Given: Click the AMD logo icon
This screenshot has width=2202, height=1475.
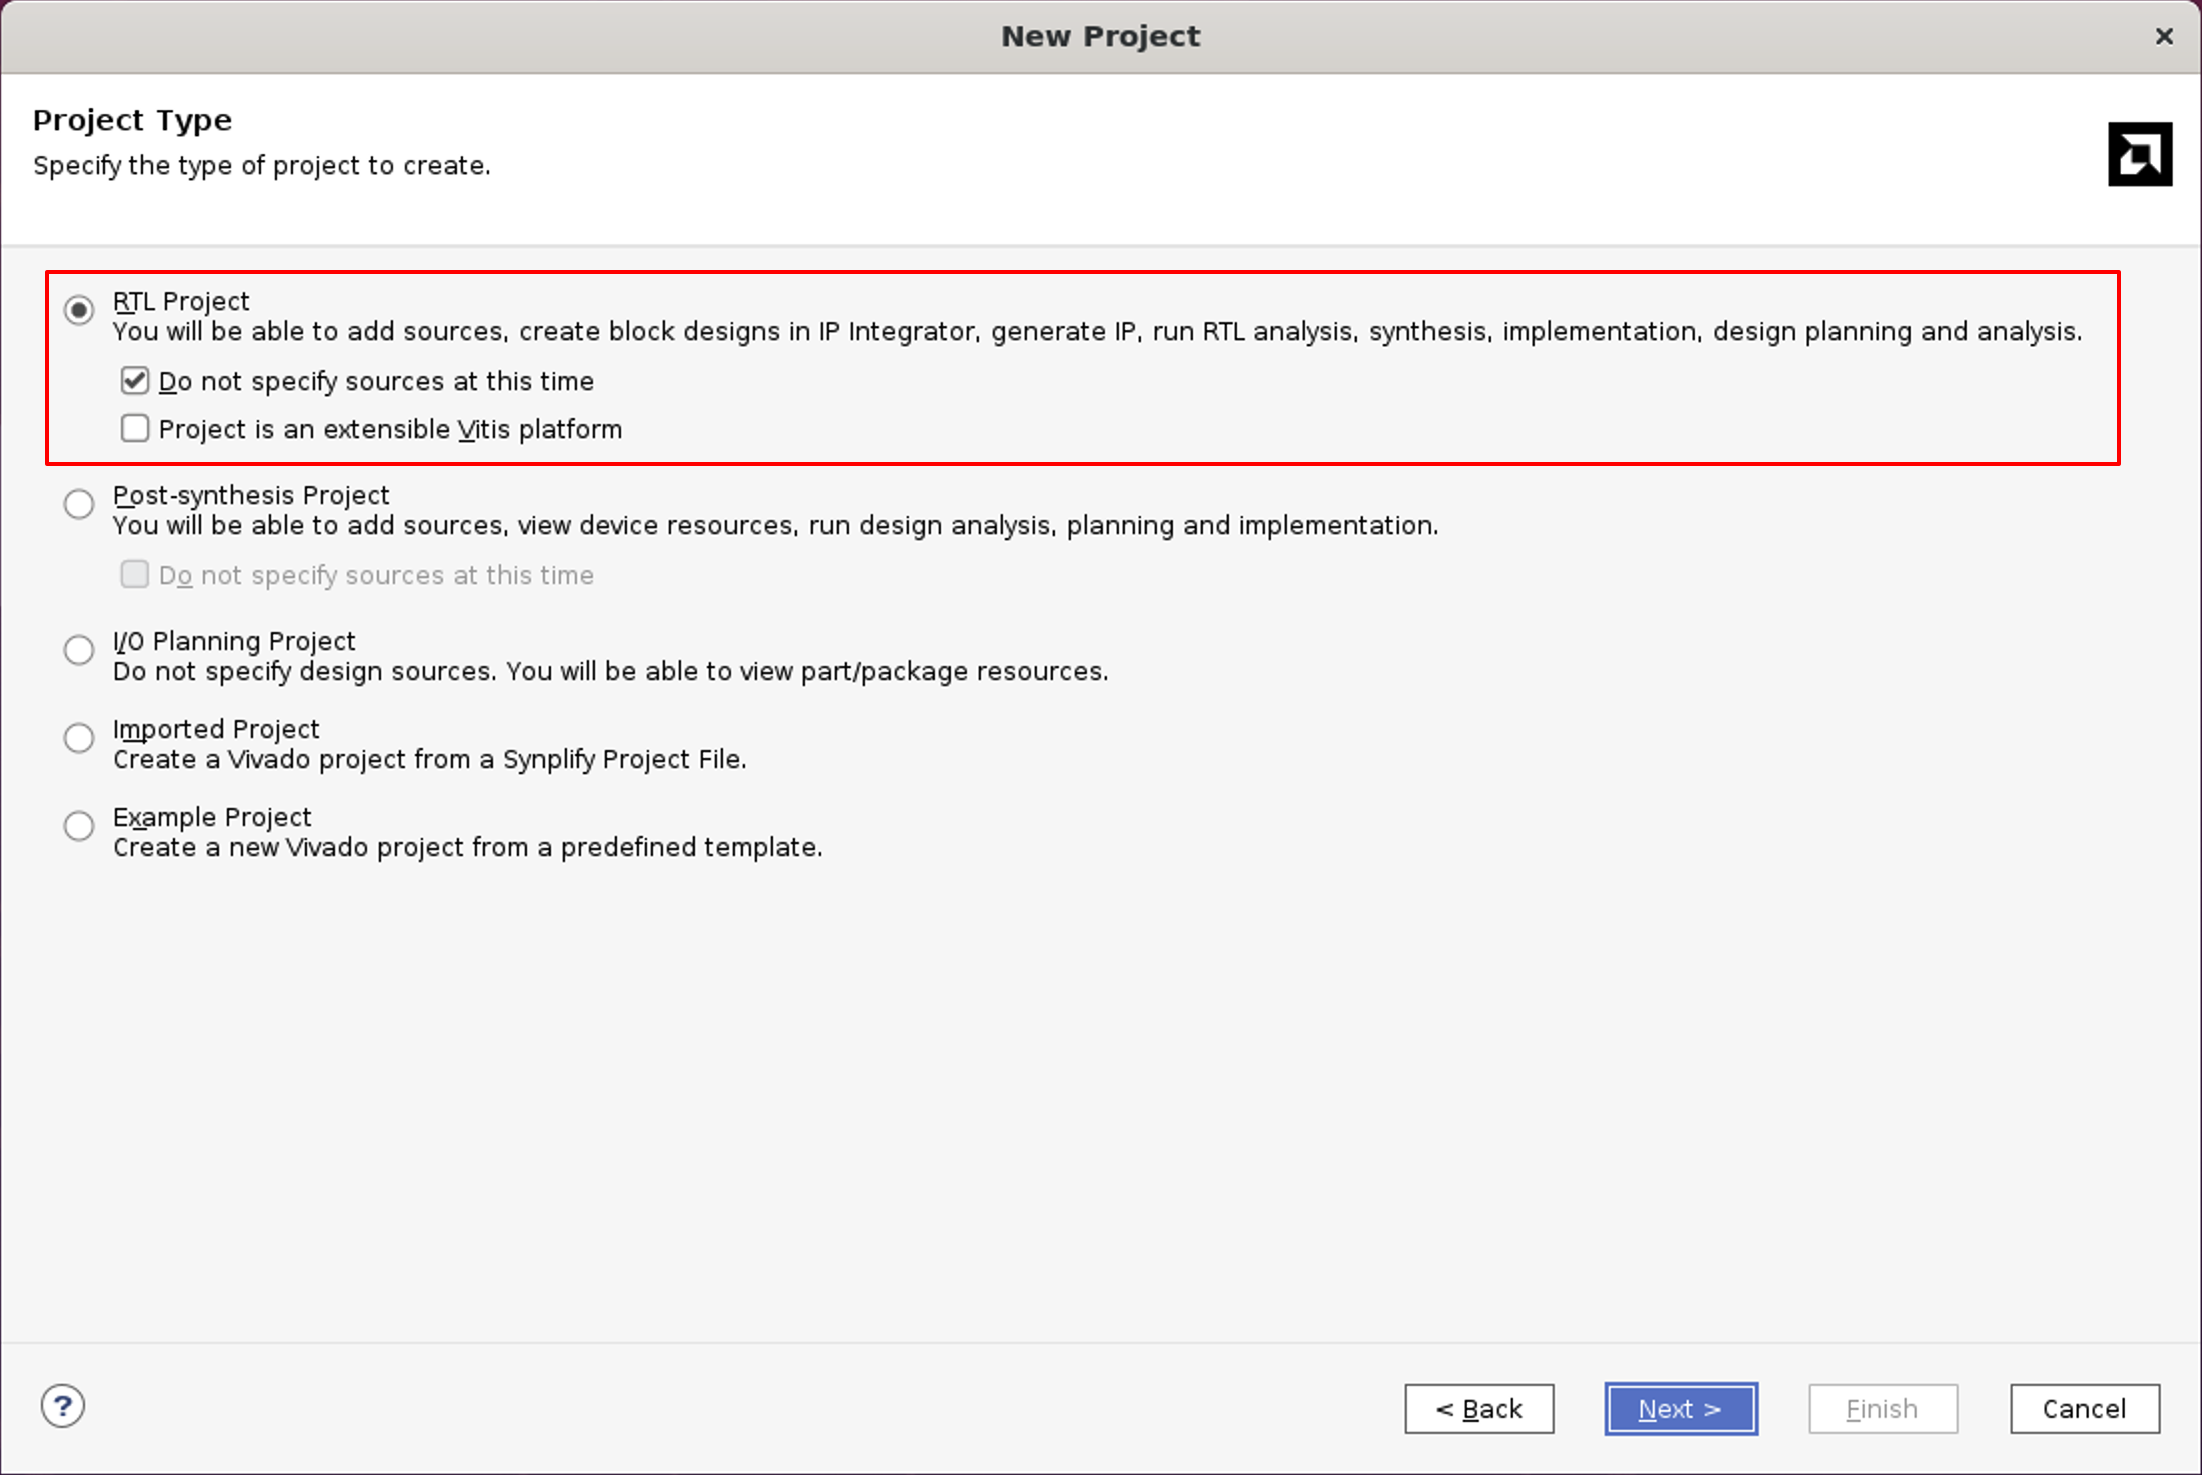Looking at the screenshot, I should point(2139,154).
